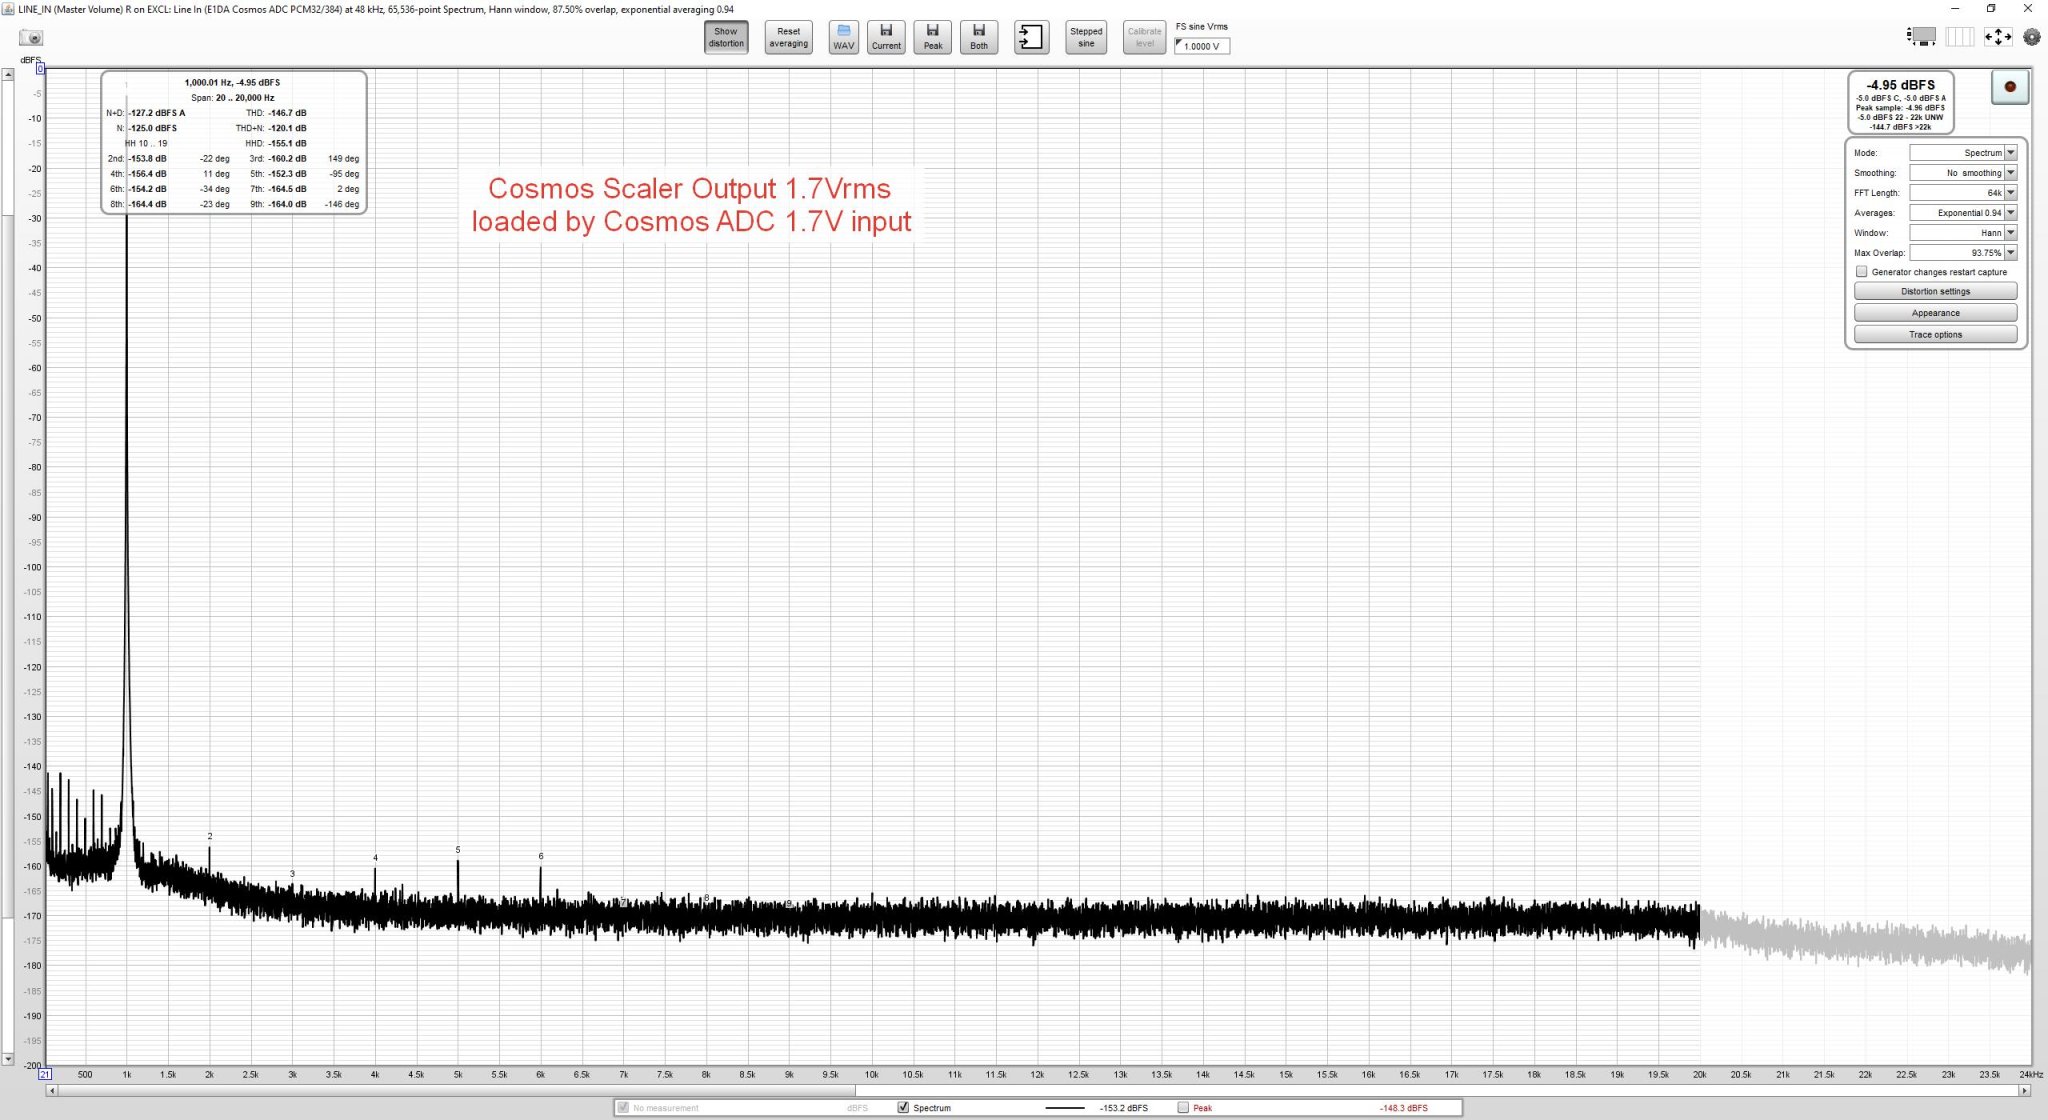Open the Max Overlap dropdown
The image size is (2048, 1120).
click(1963, 253)
